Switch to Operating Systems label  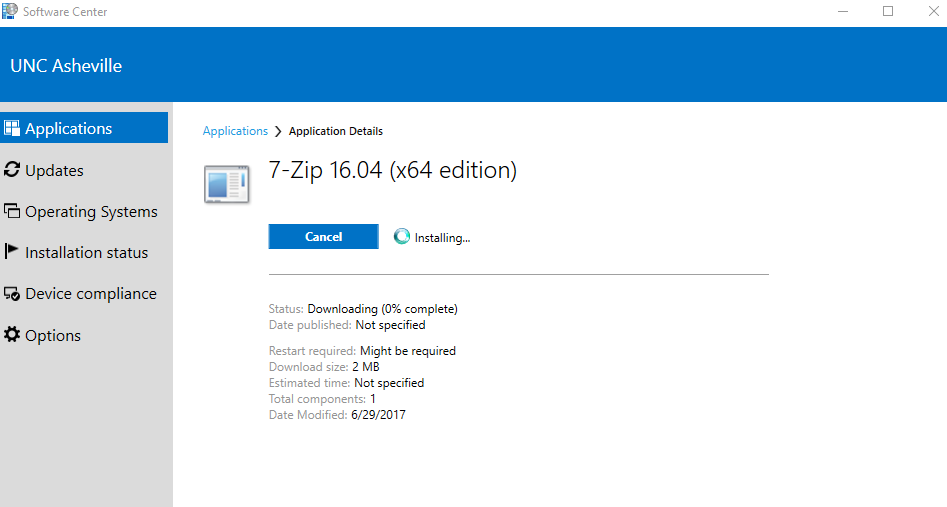tap(91, 212)
